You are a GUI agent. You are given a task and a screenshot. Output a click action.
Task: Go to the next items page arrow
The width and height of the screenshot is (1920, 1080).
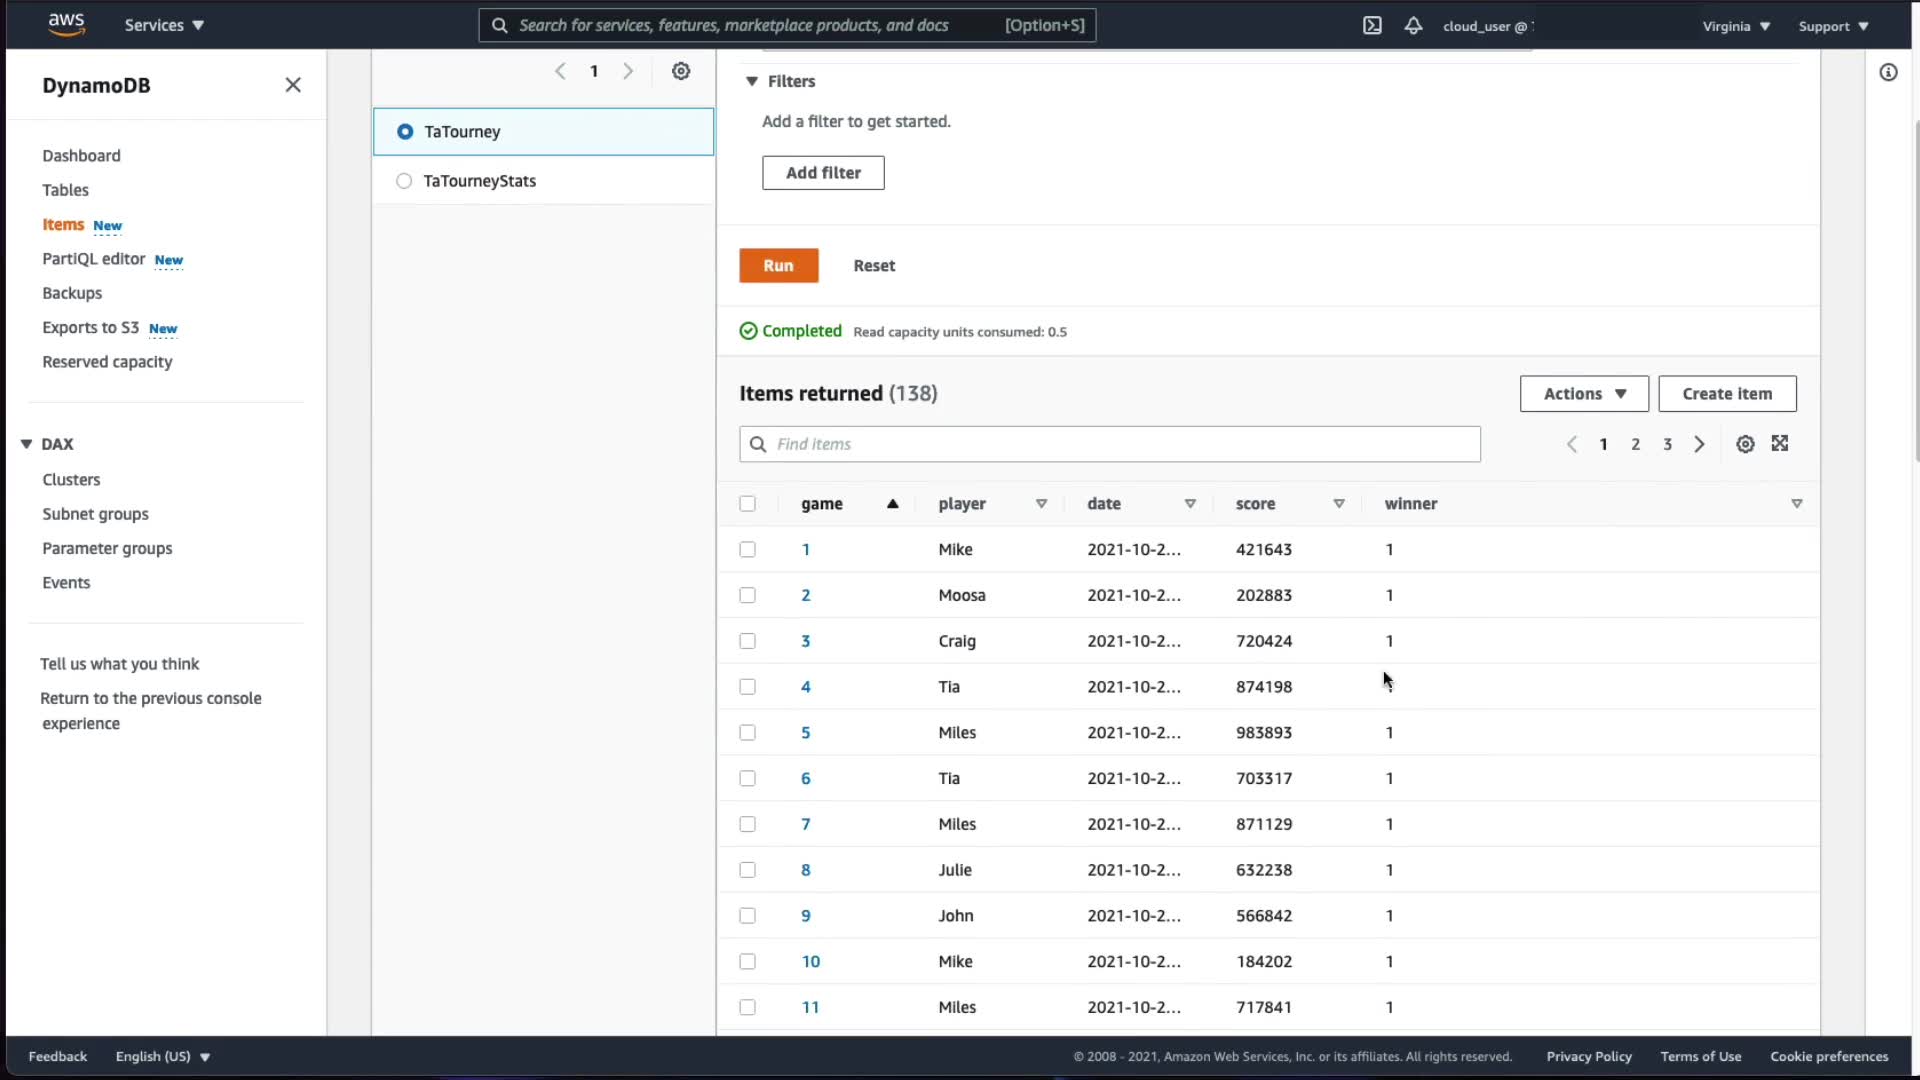pos(1699,444)
